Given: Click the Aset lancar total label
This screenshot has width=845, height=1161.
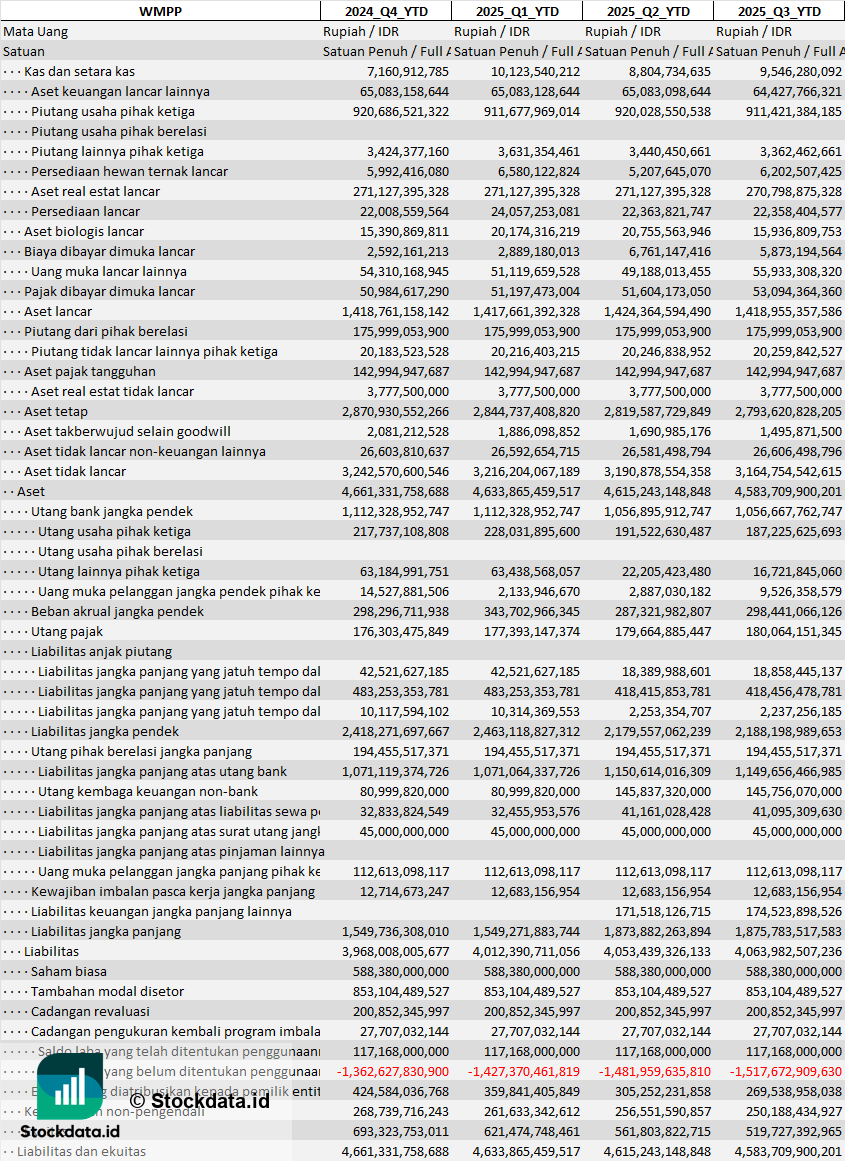Looking at the screenshot, I should (58, 312).
